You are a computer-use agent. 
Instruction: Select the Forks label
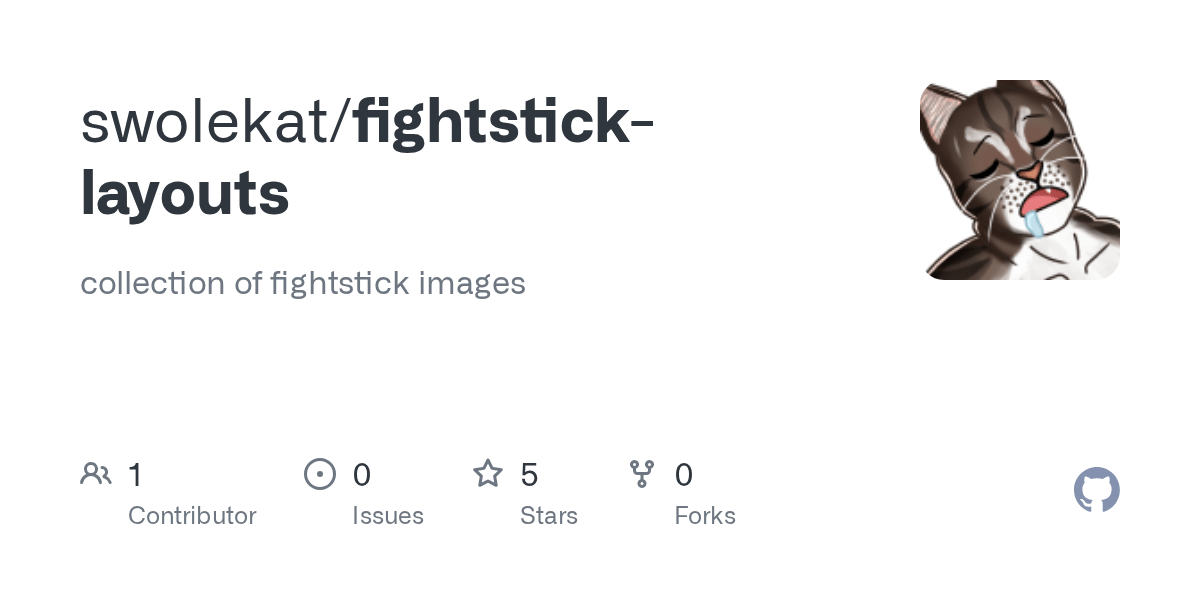pyautogui.click(x=705, y=516)
